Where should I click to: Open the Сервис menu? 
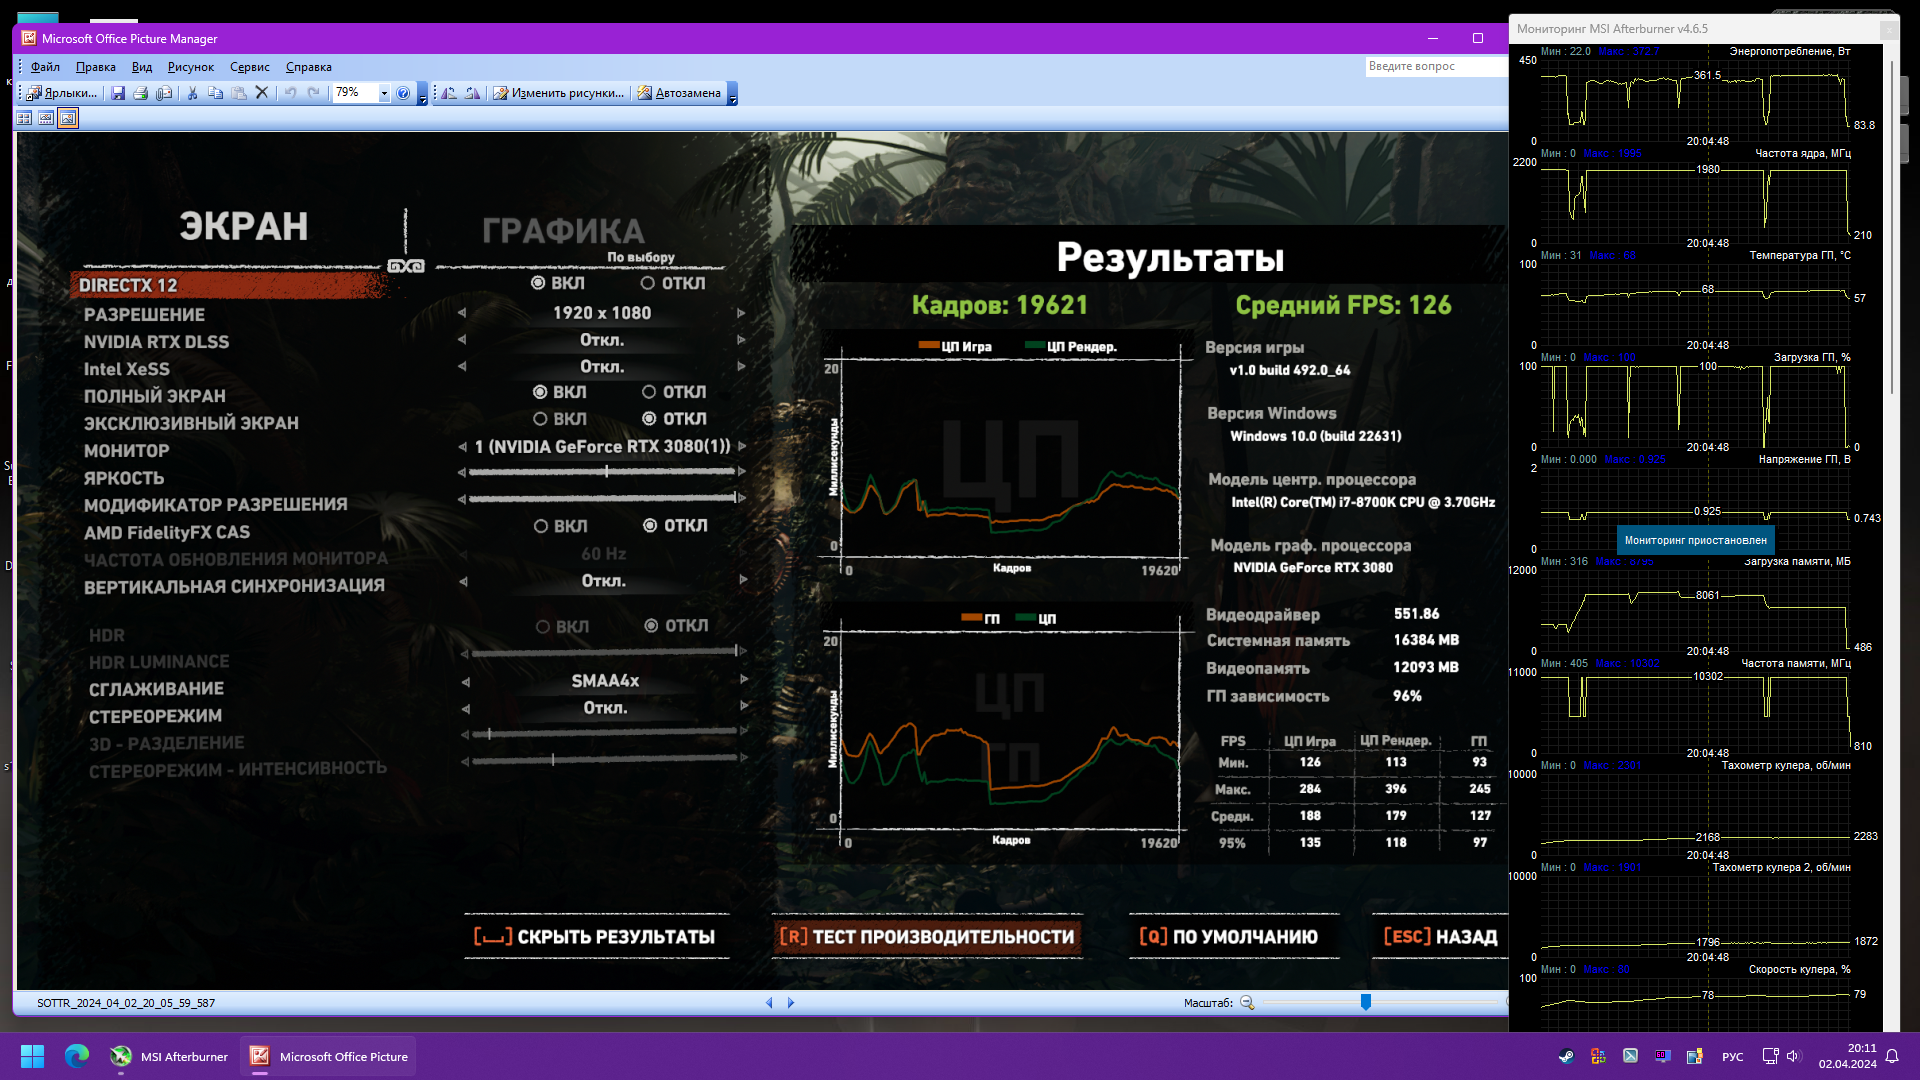click(x=250, y=67)
